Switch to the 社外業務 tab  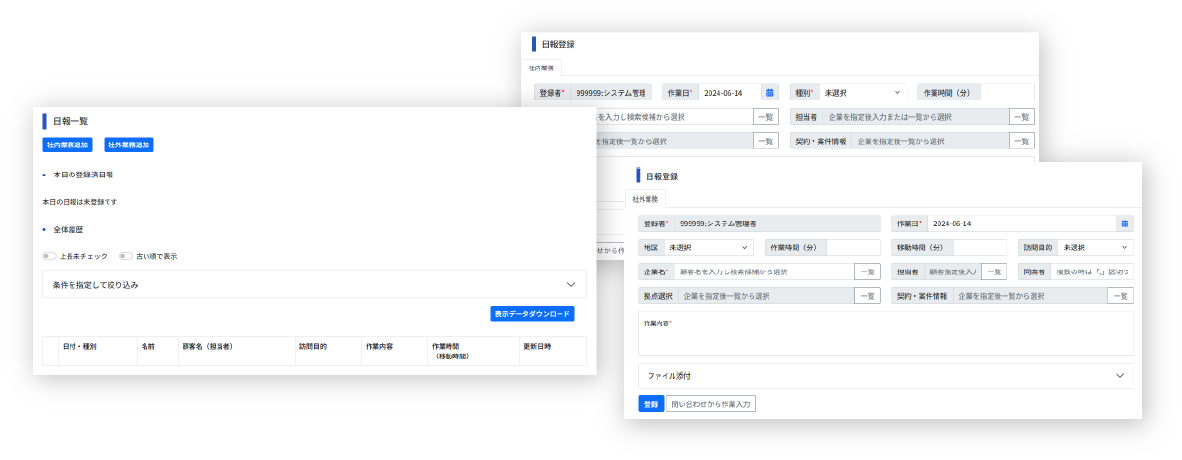point(645,199)
